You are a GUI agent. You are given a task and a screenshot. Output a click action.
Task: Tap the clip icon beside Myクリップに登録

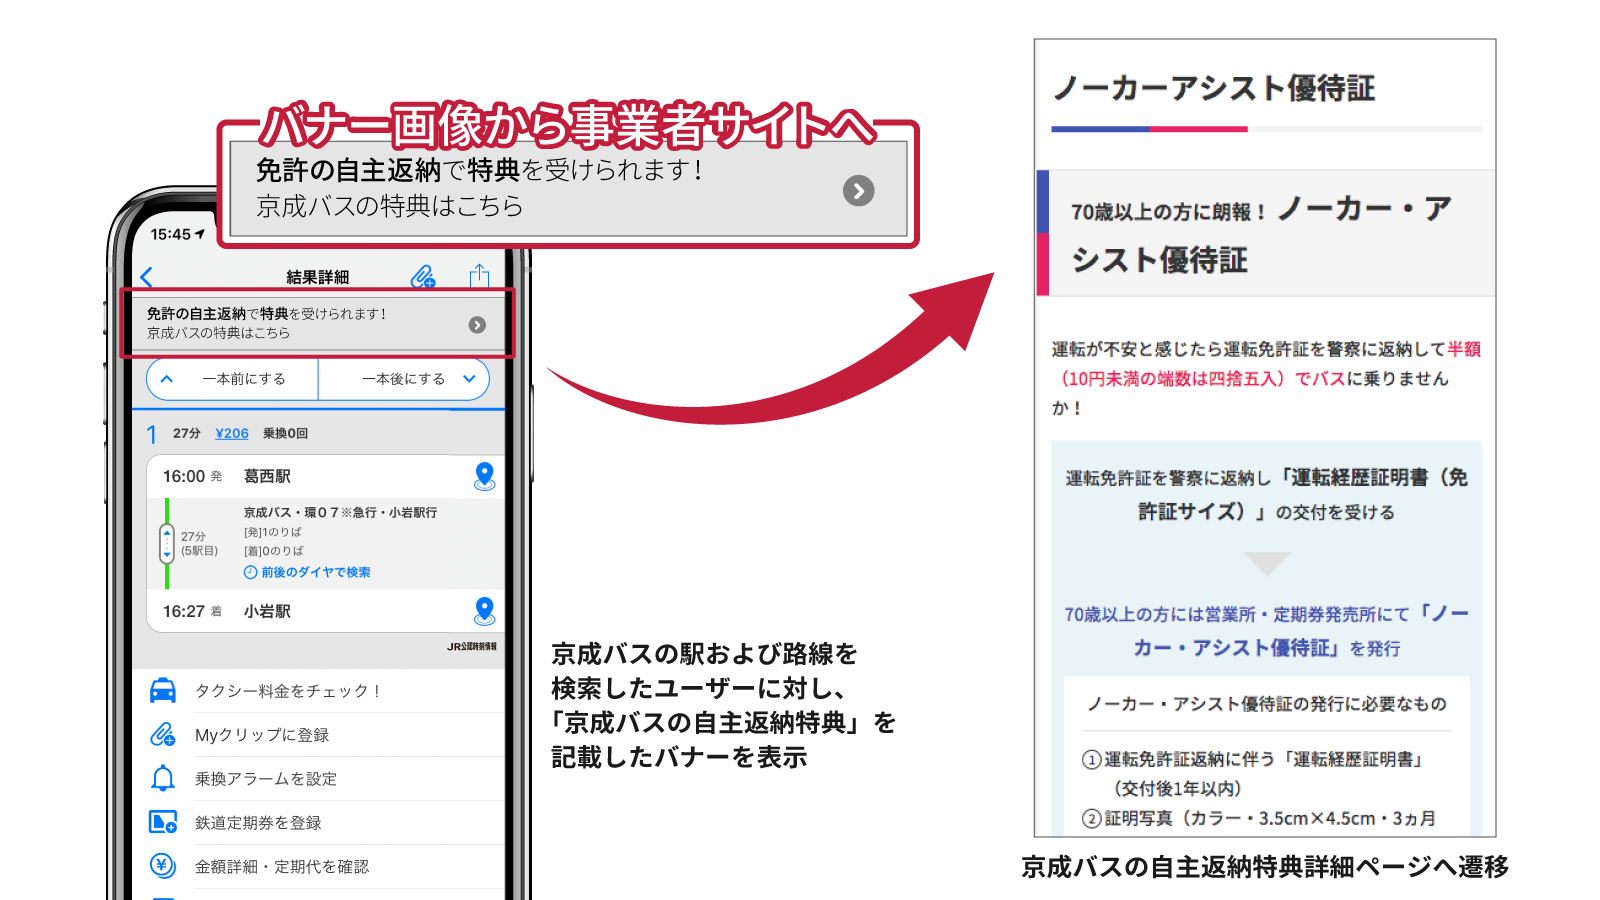point(163,735)
